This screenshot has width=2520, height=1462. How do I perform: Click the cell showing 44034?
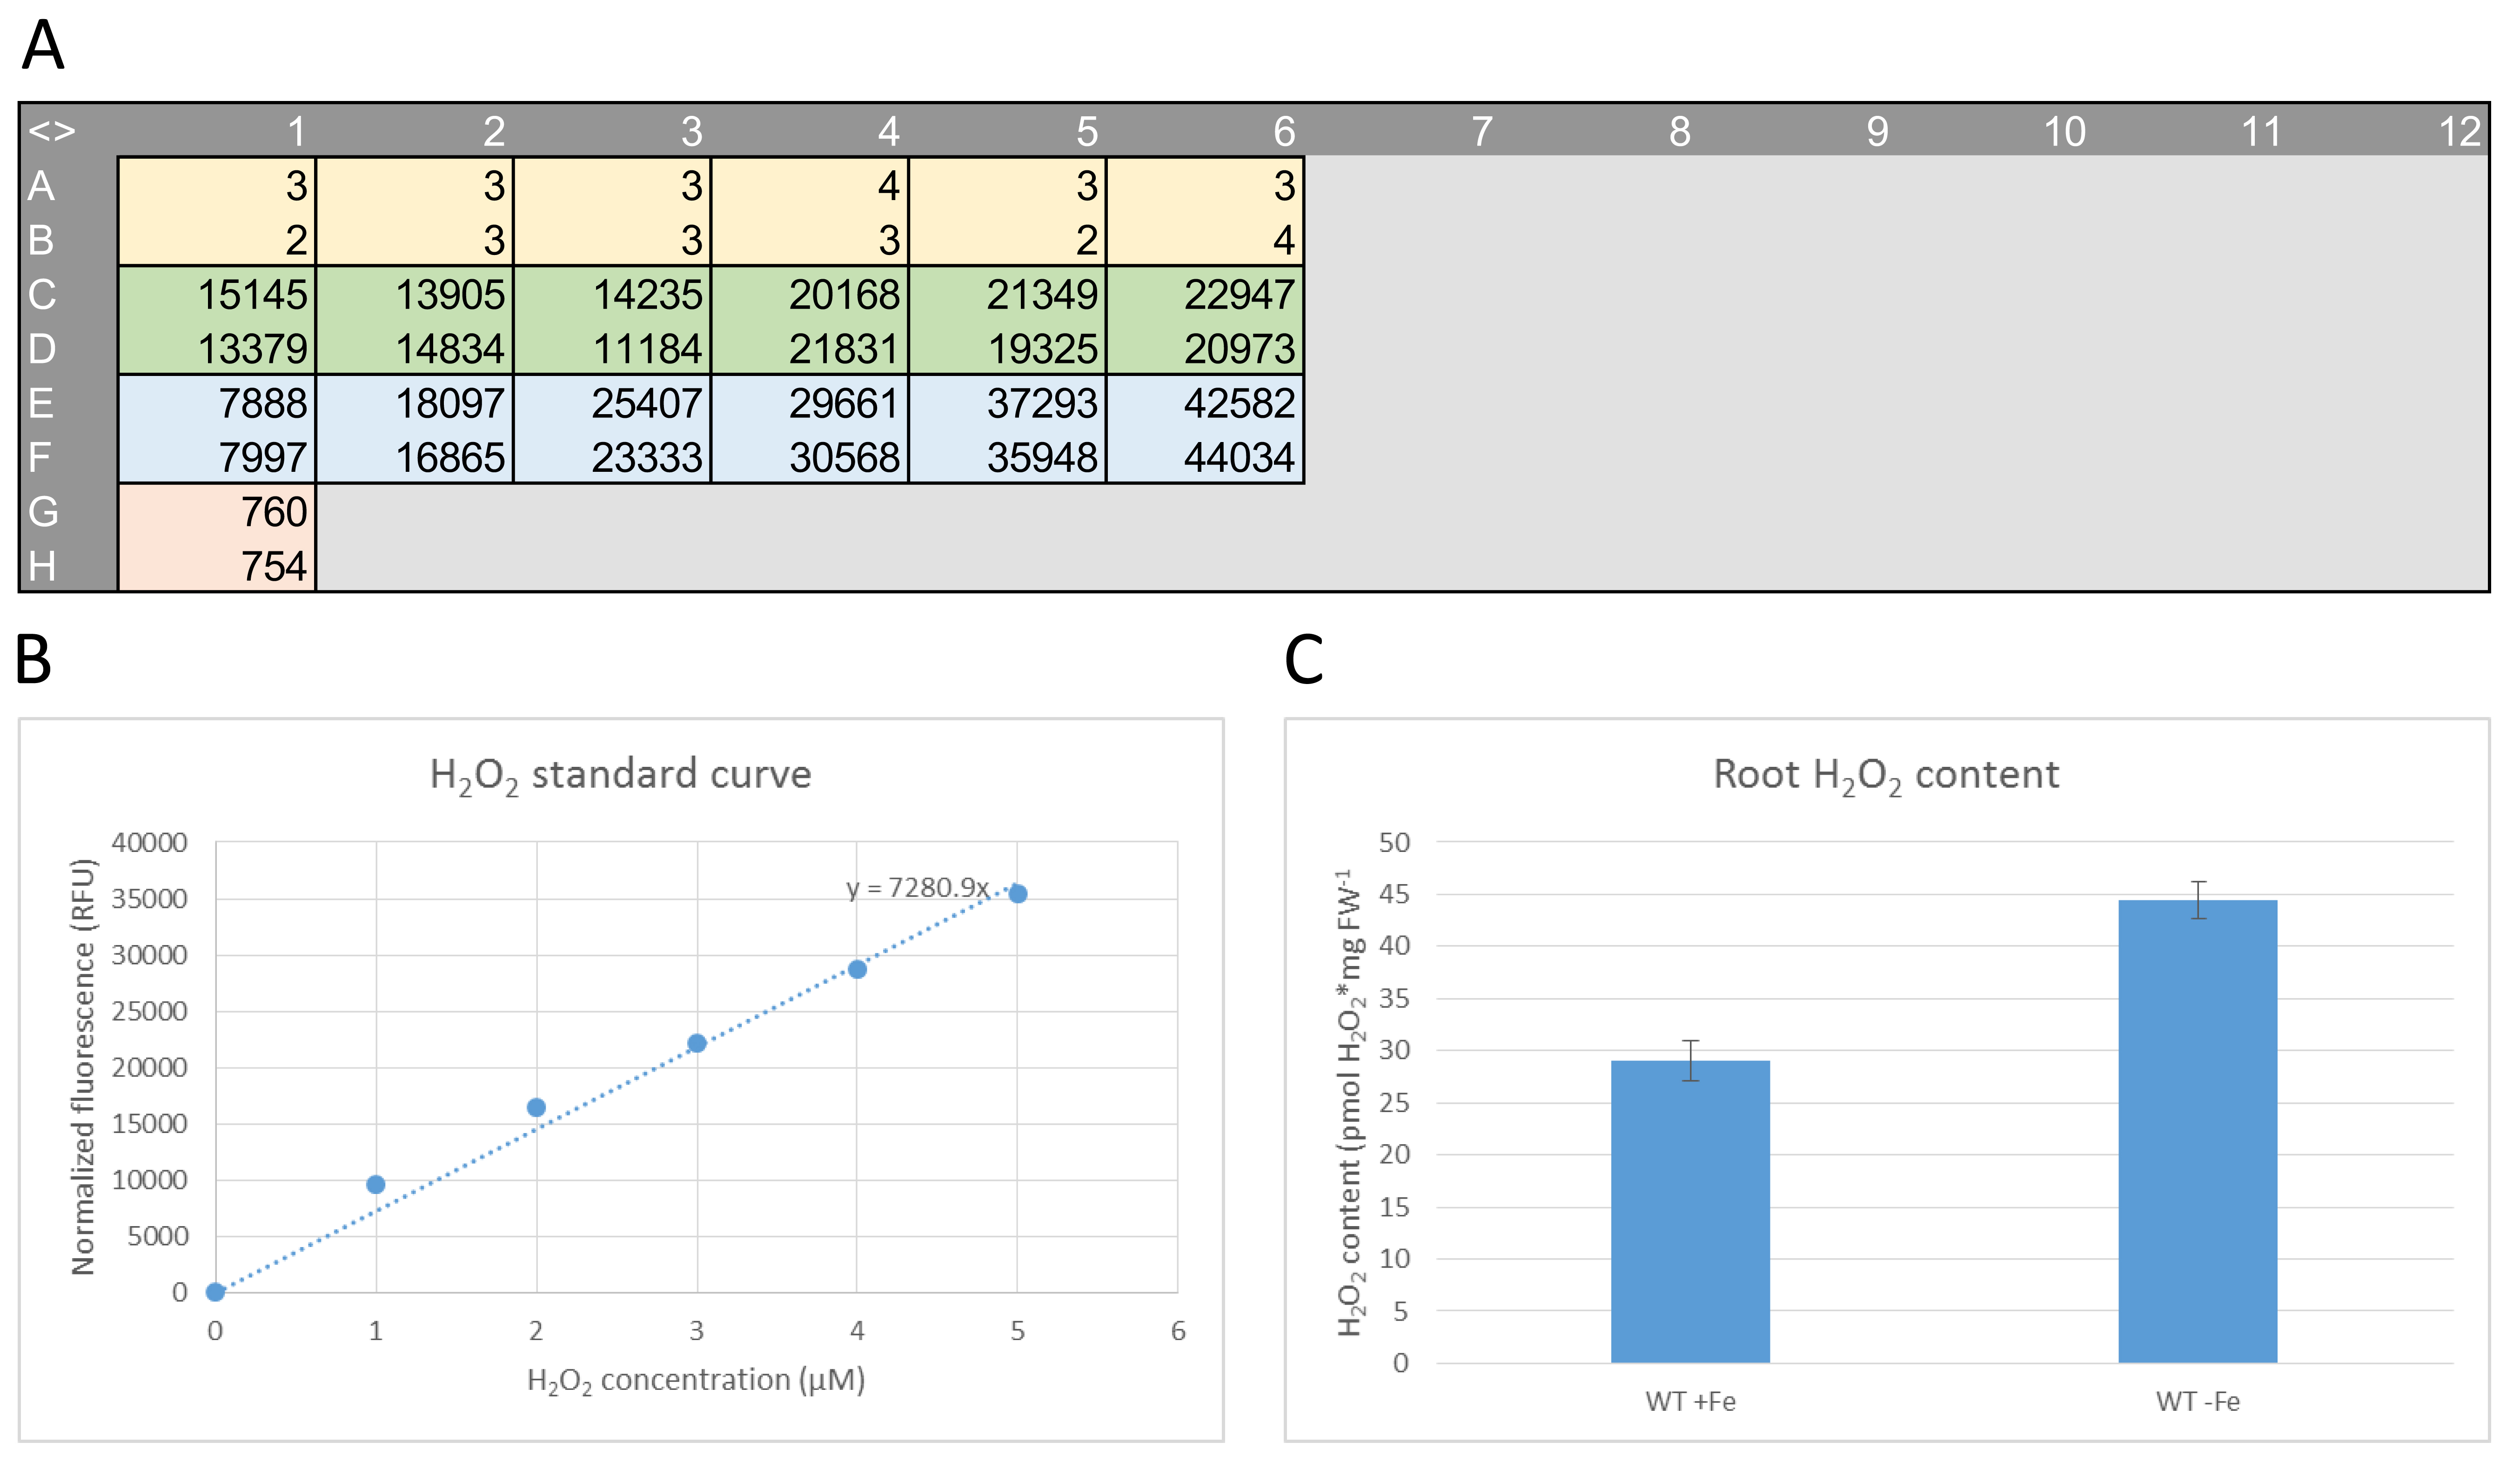1205,457
